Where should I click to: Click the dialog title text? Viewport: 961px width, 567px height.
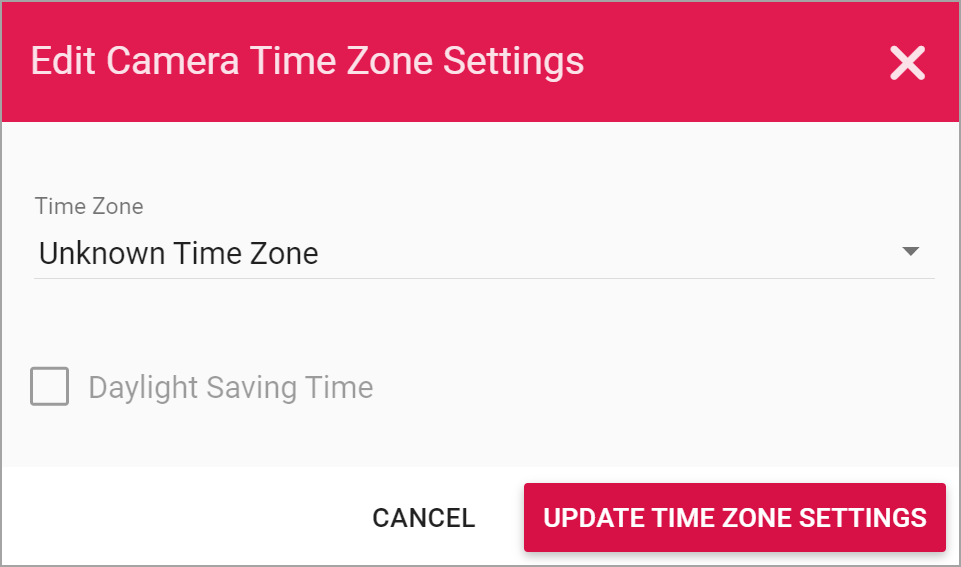point(307,61)
